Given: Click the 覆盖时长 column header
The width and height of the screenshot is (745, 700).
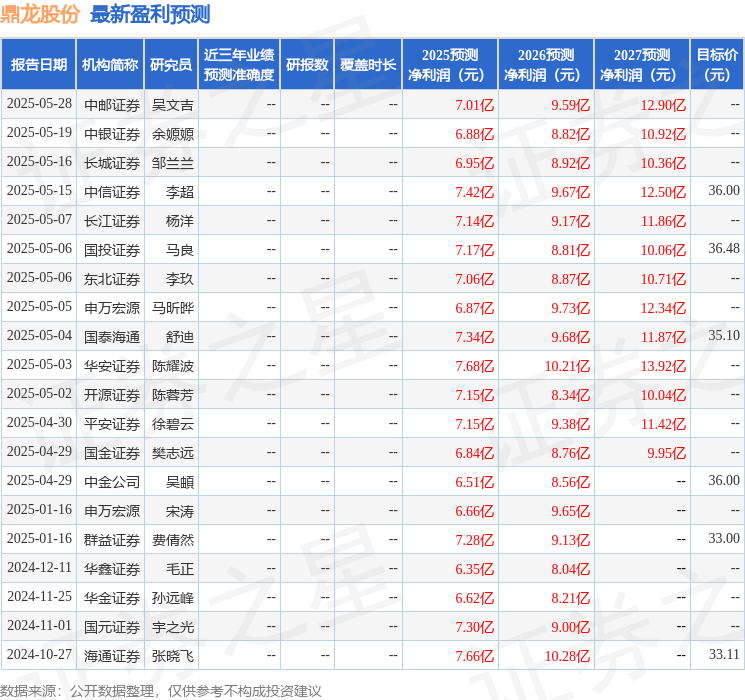Looking at the screenshot, I should 368,64.
